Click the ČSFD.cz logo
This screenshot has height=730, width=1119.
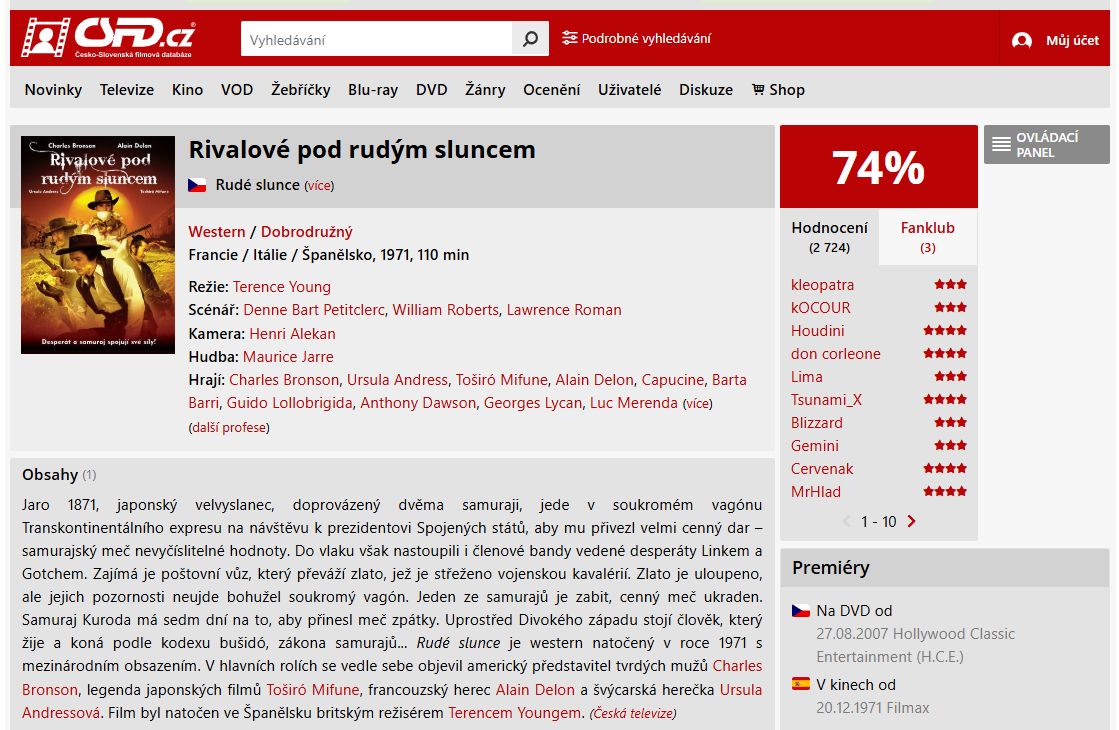[108, 37]
